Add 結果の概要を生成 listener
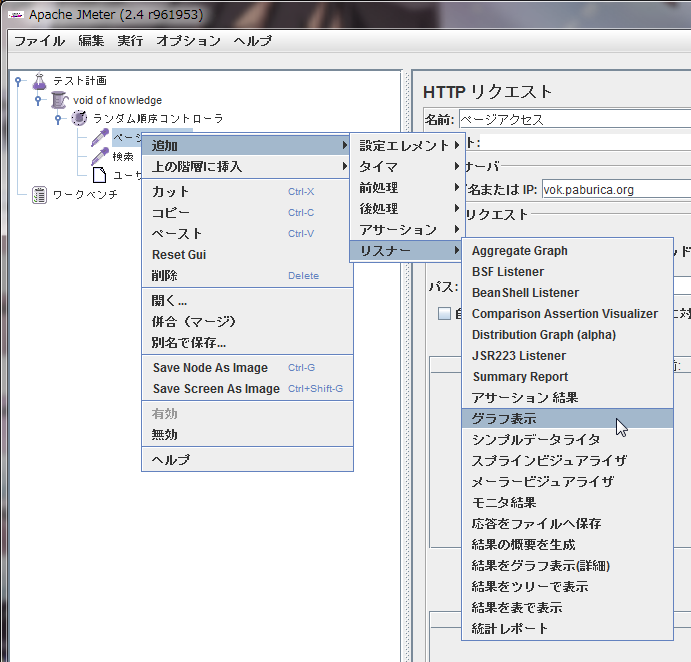This screenshot has height=662, width=691. coord(568,545)
